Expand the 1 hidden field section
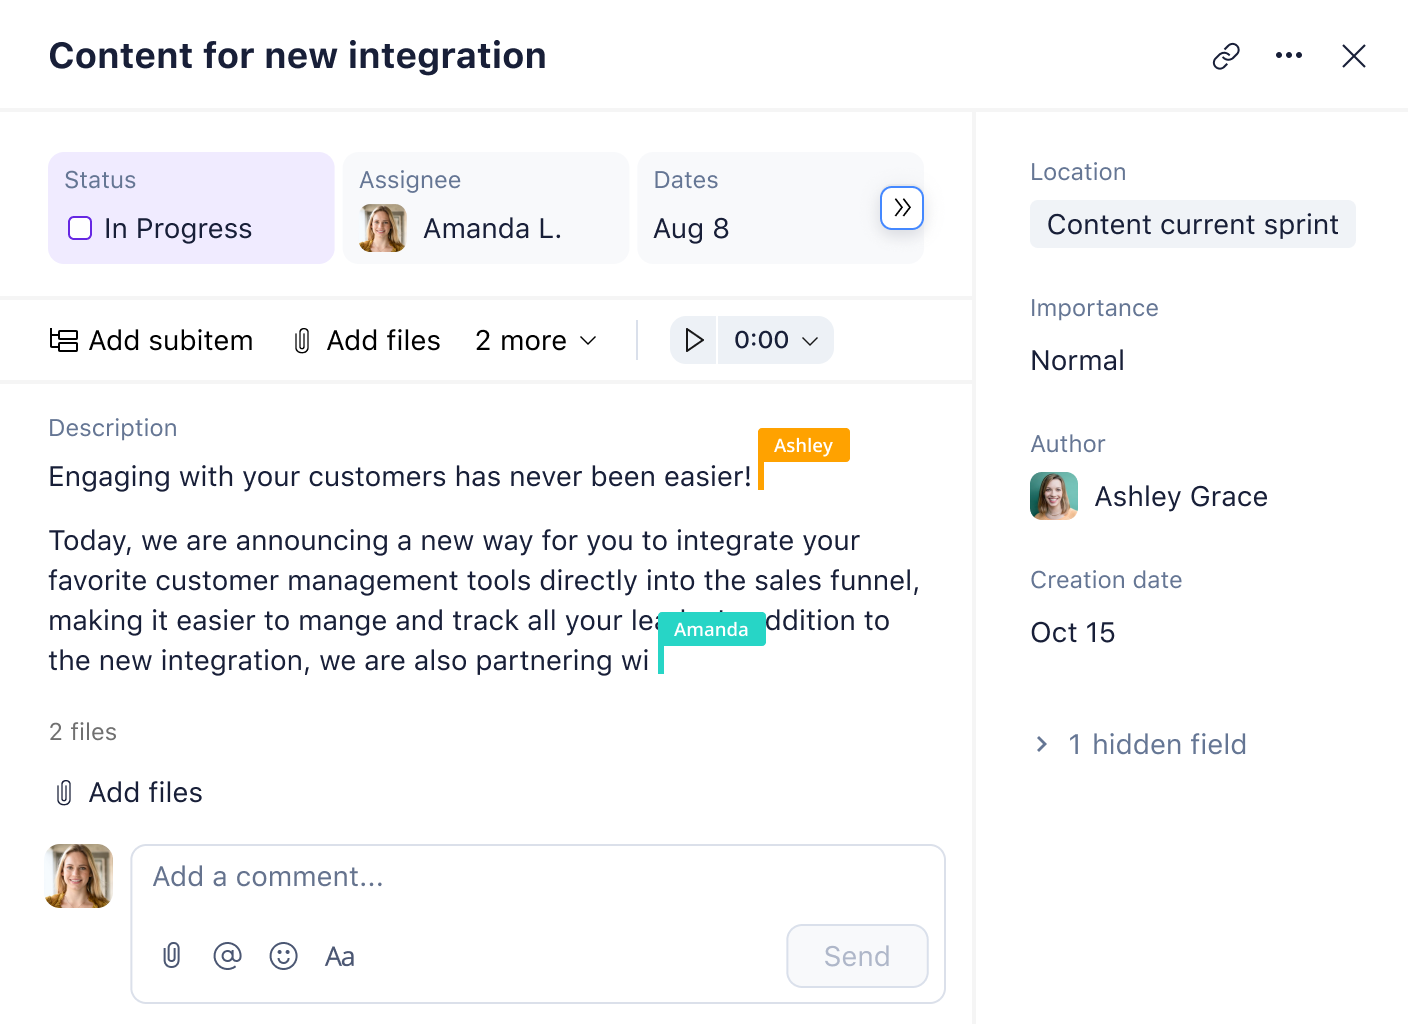This screenshot has width=1408, height=1024. 1156,744
